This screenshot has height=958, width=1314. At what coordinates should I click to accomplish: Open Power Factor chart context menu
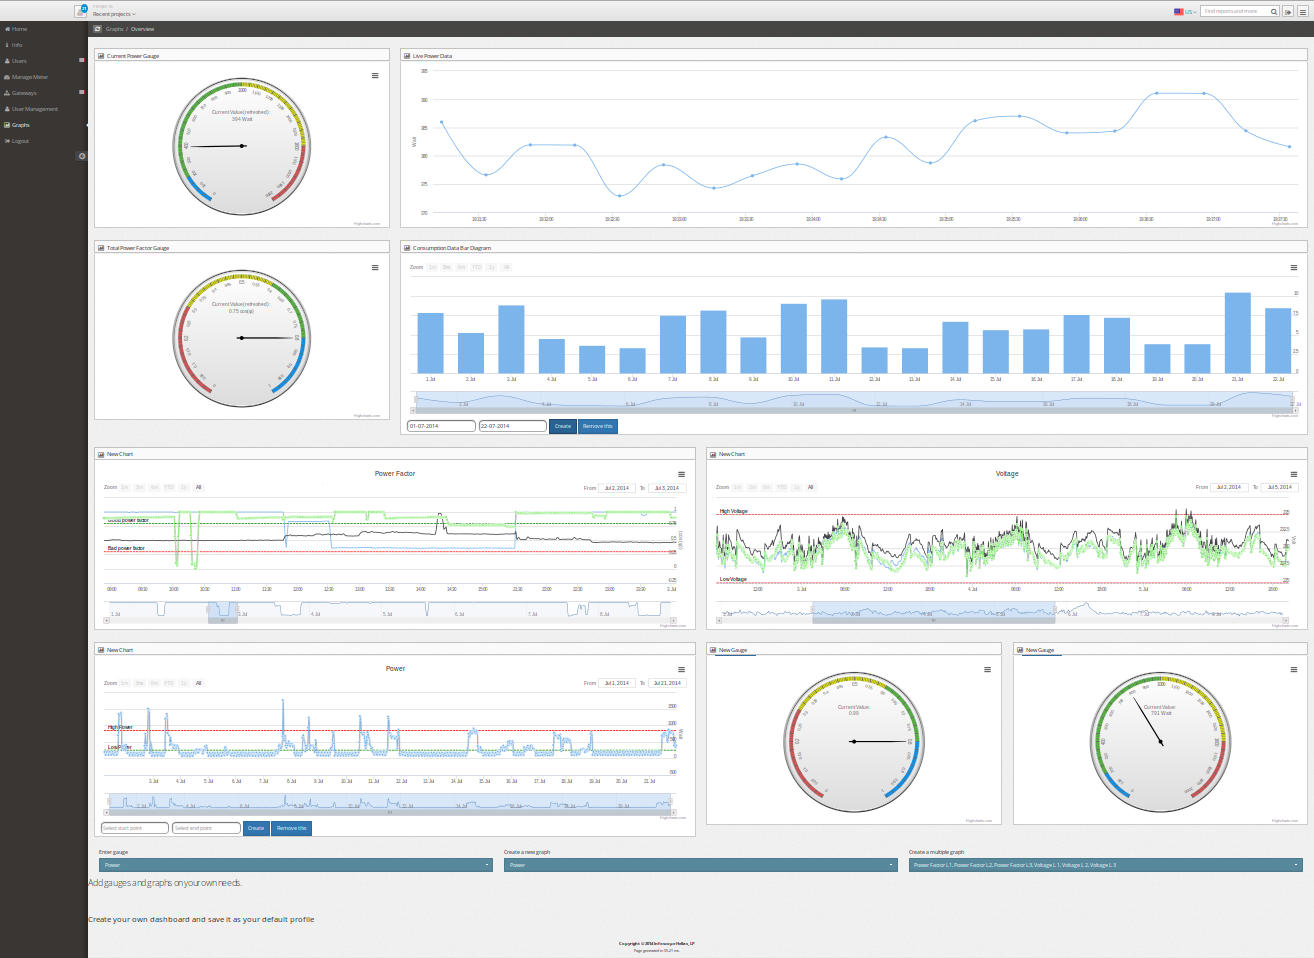tap(681, 474)
